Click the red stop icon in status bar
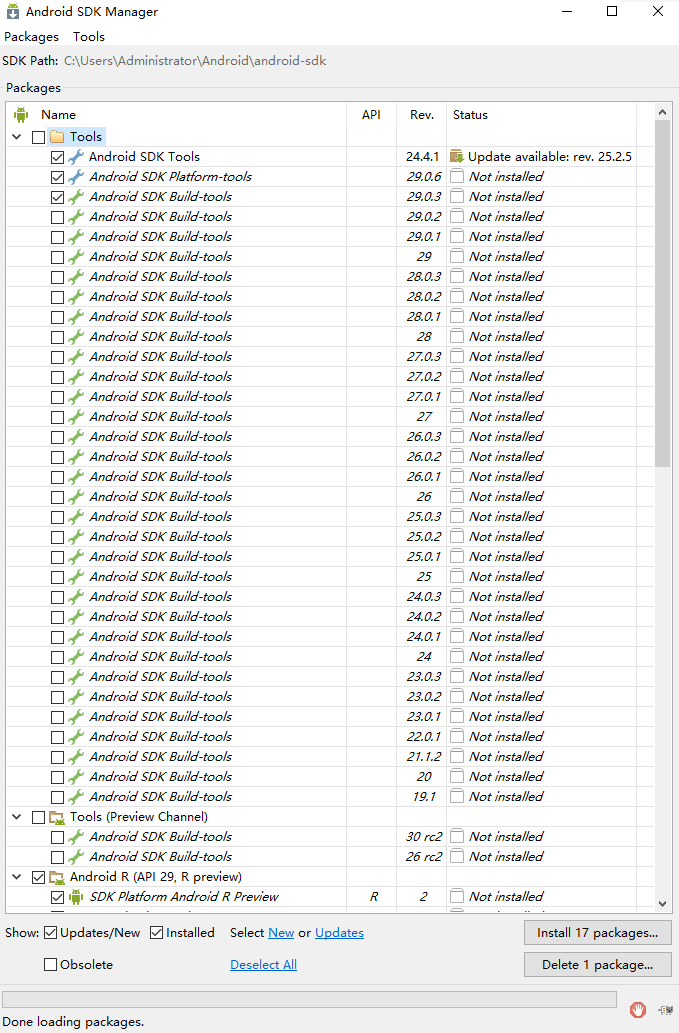The width and height of the screenshot is (679, 1033). coord(638,1009)
